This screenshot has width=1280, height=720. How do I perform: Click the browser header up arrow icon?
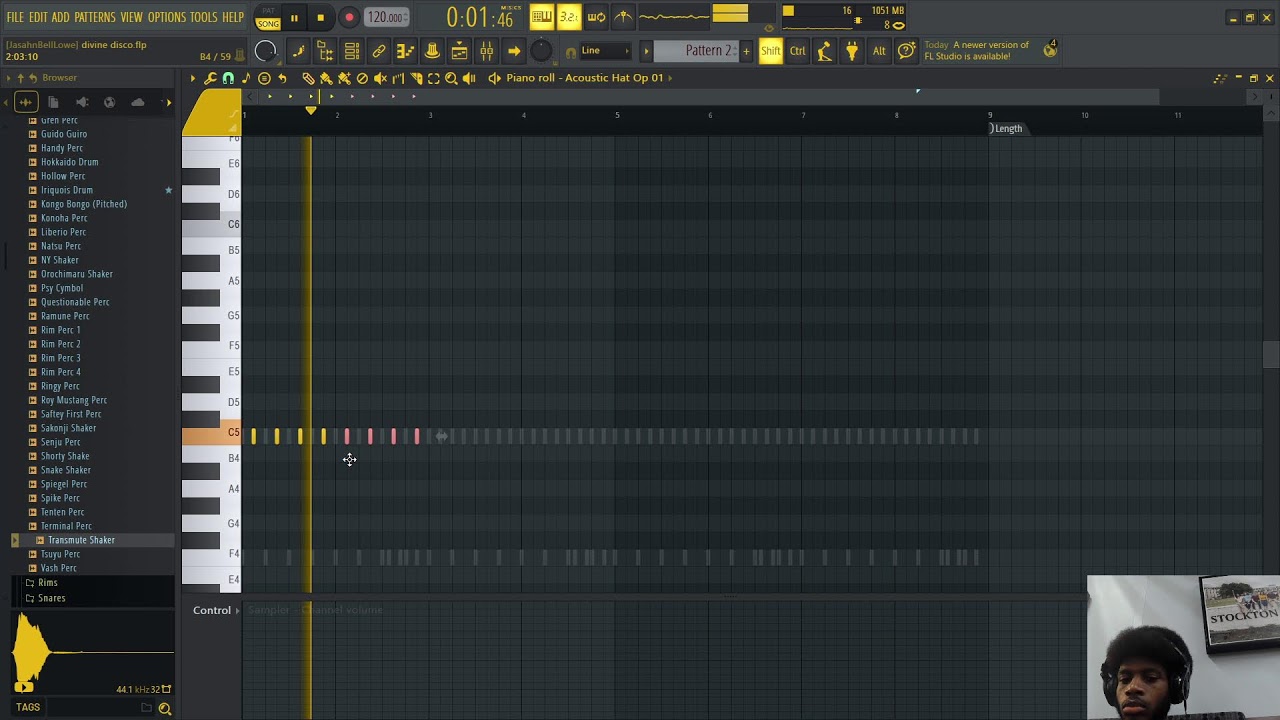(x=19, y=78)
